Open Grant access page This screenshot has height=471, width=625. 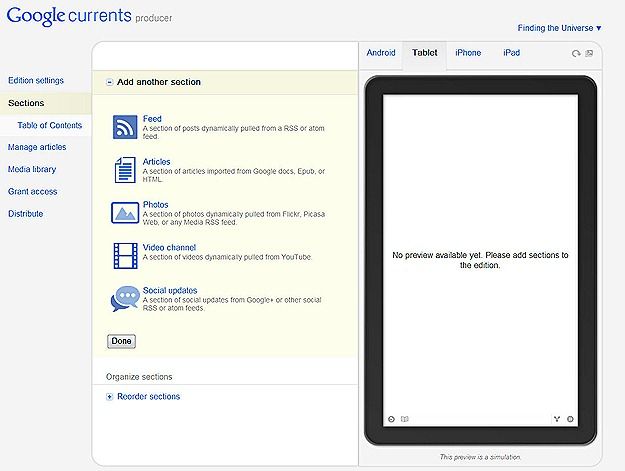coord(33,192)
